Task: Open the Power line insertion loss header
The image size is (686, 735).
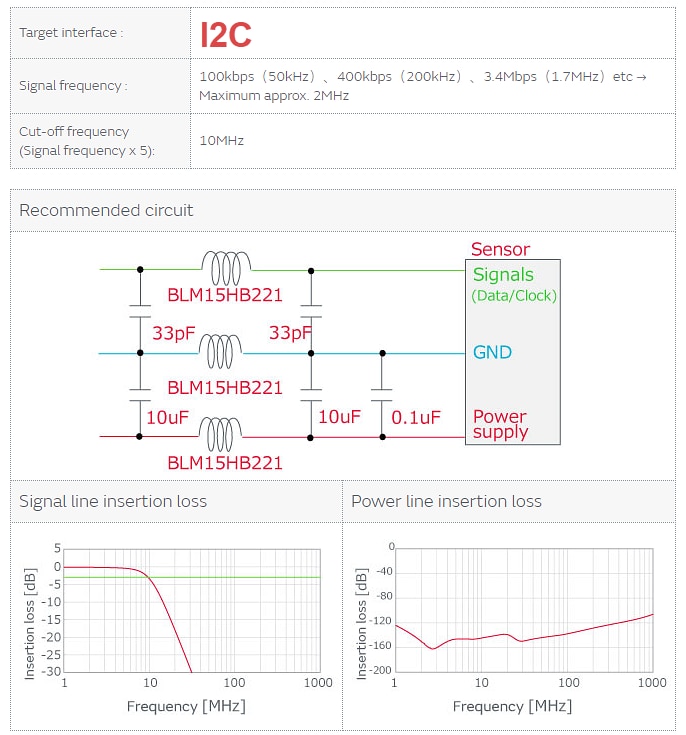Action: pos(446,501)
